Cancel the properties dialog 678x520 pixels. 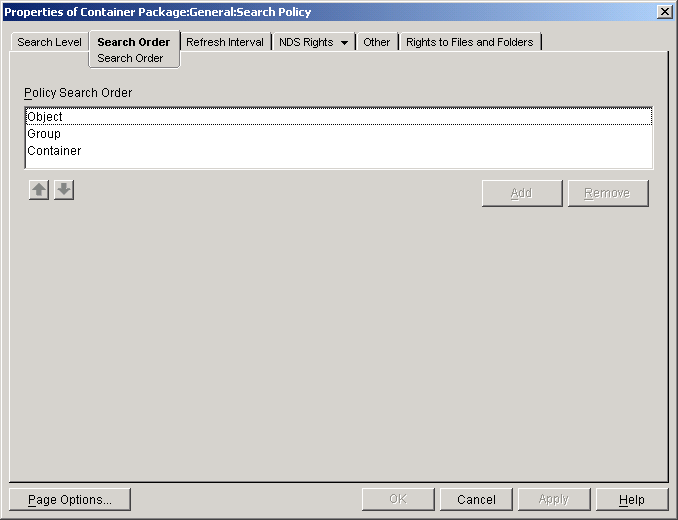pos(476,500)
